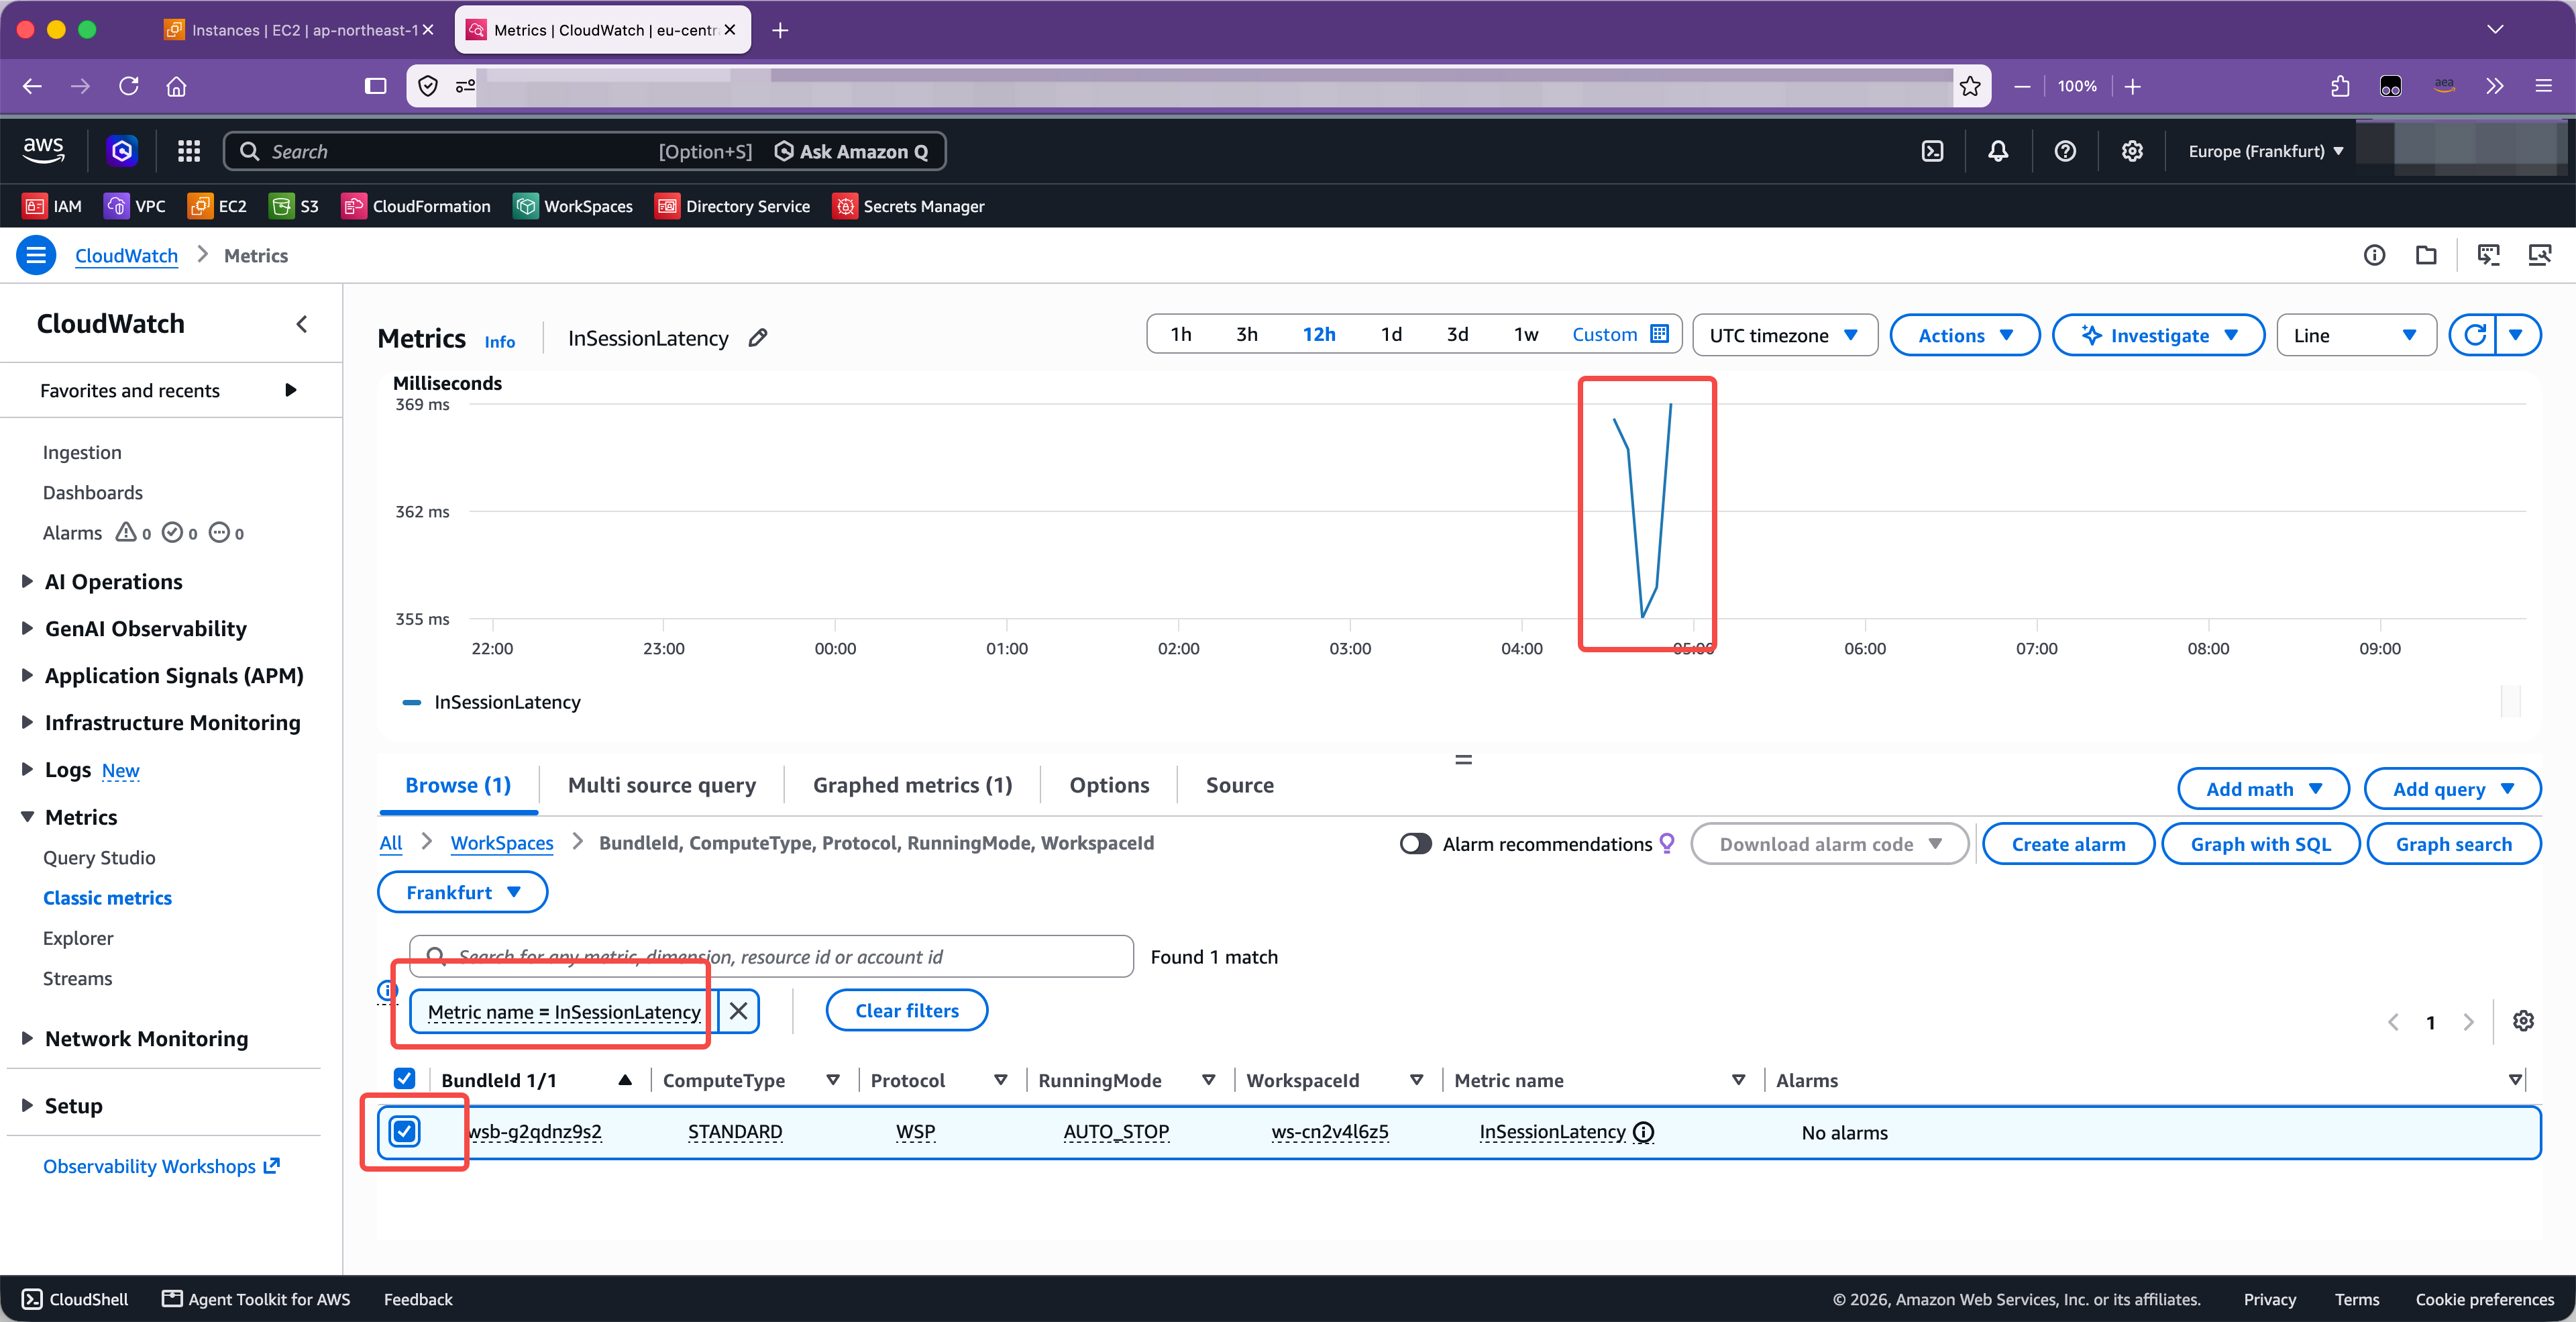The image size is (2576, 1322).
Task: Open EC2 from the favorites bar
Action: (217, 206)
